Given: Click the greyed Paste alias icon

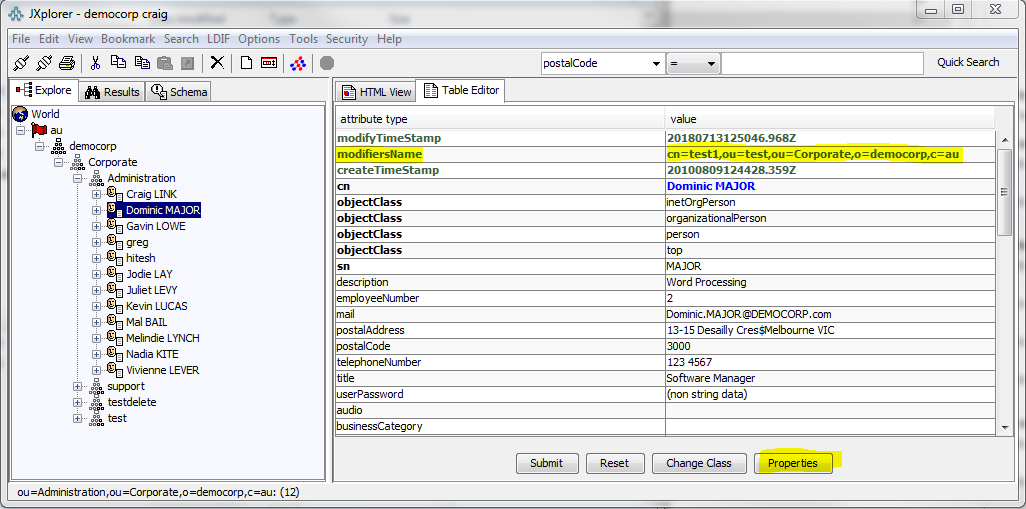Looking at the screenshot, I should (188, 63).
